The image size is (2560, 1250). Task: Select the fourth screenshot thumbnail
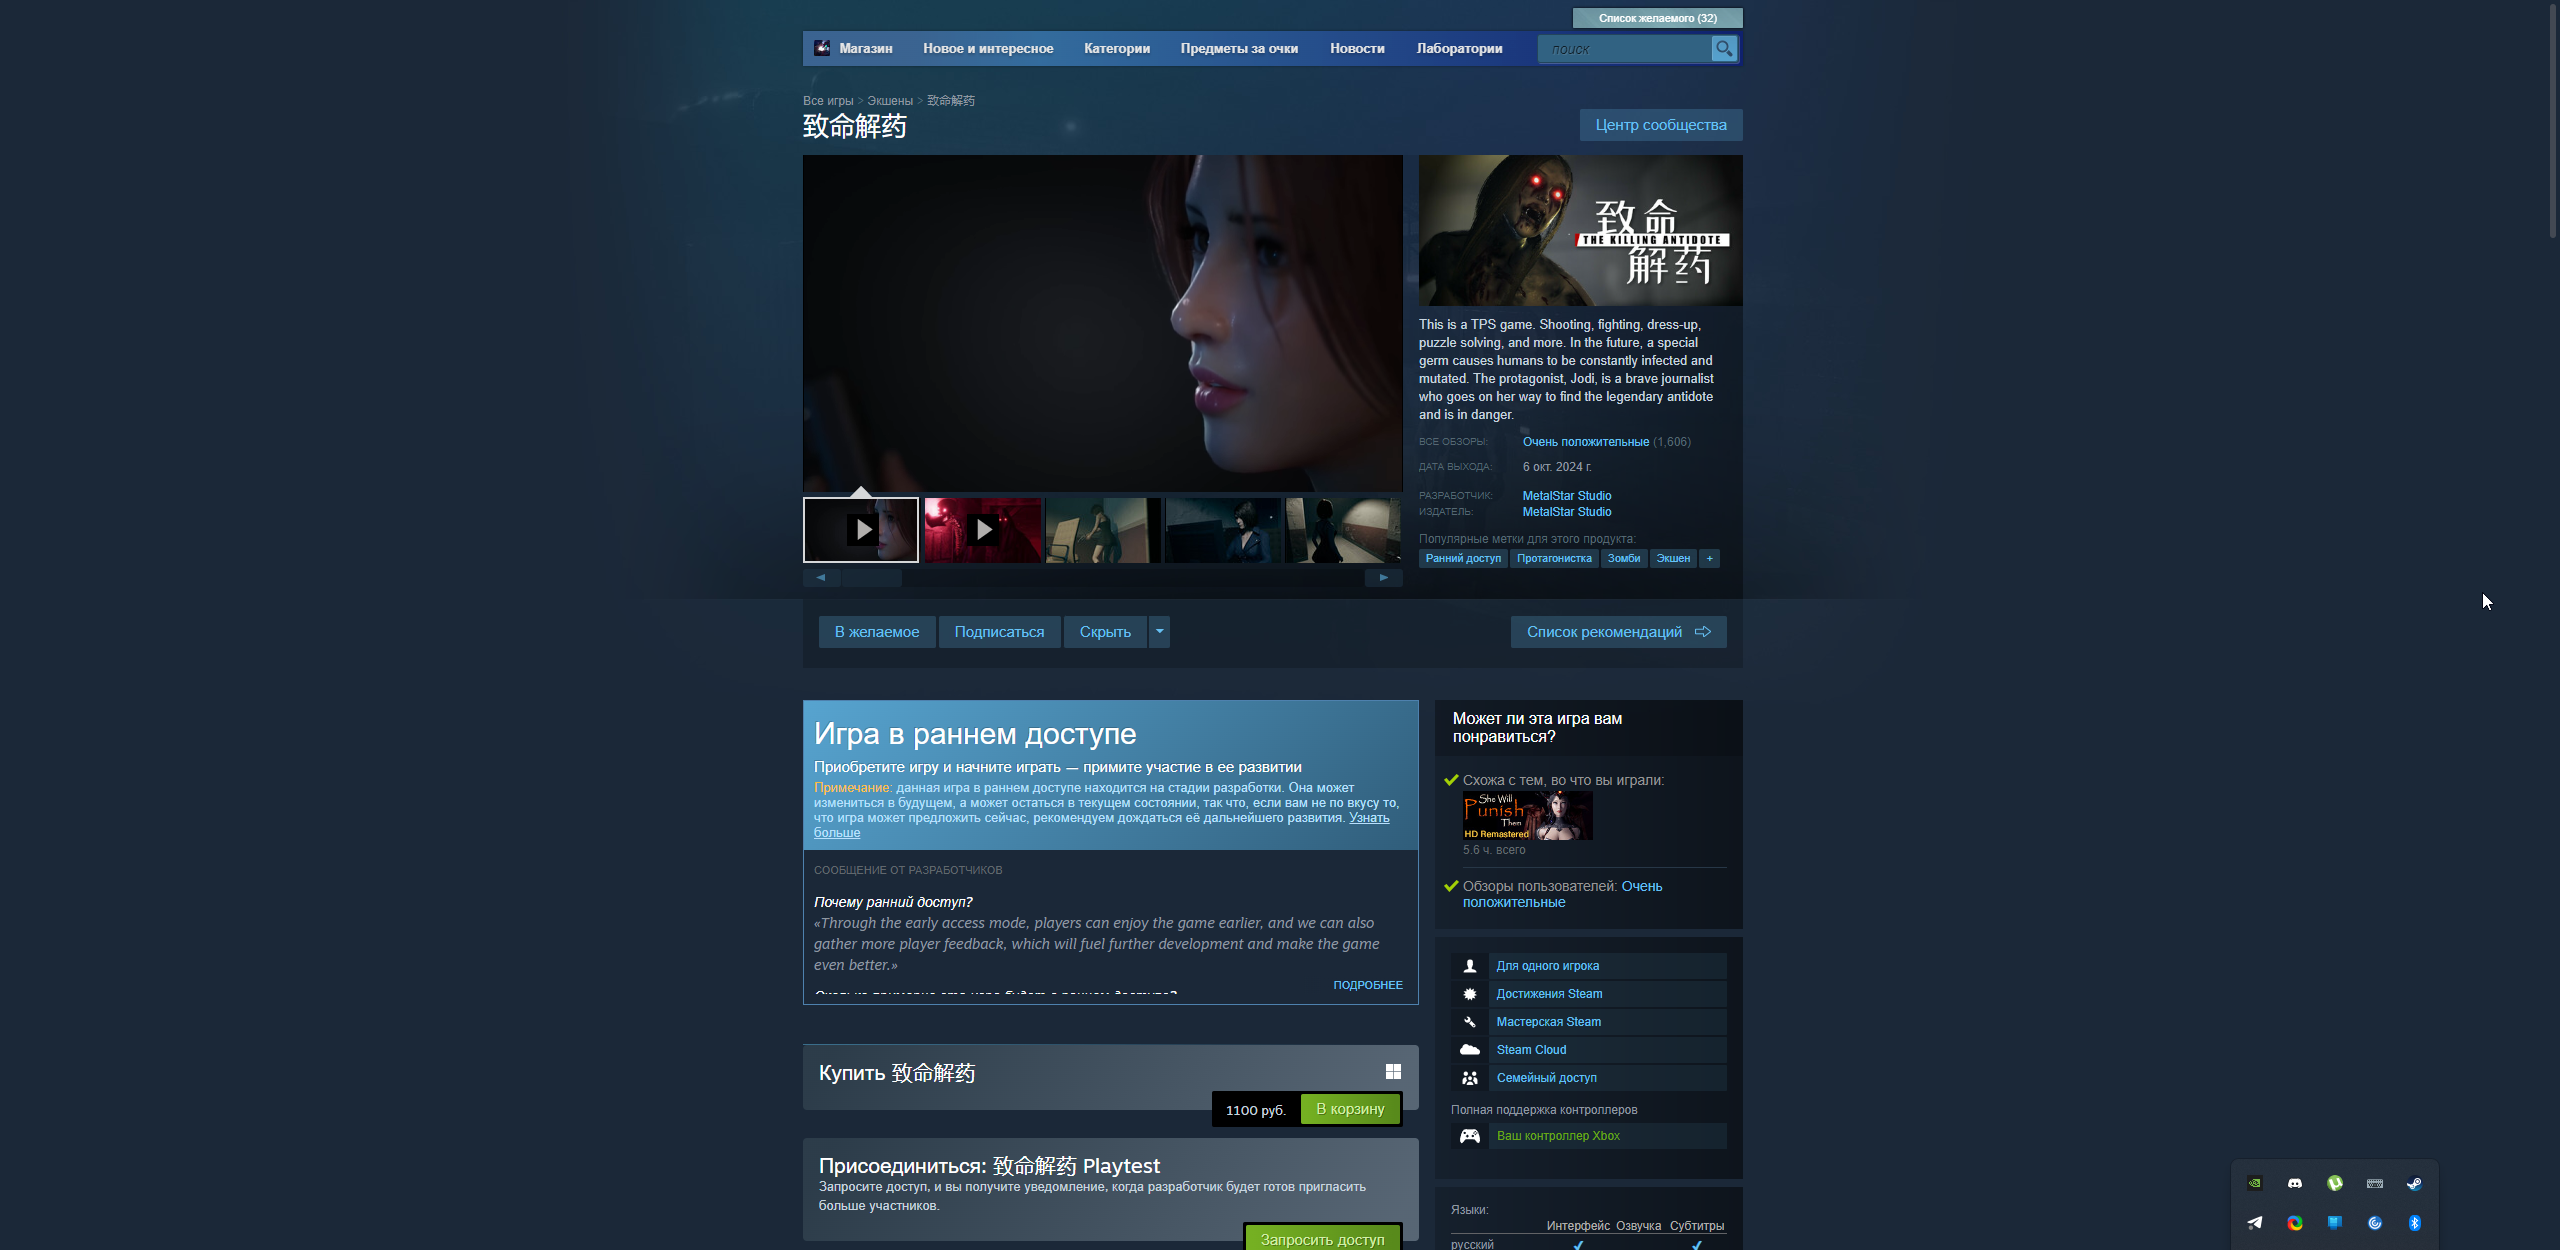tap(1223, 530)
